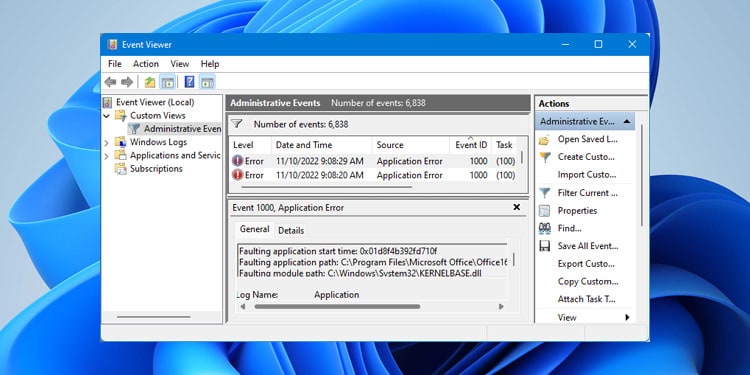
Task: Click the Faulting application path line
Action: click(x=373, y=262)
